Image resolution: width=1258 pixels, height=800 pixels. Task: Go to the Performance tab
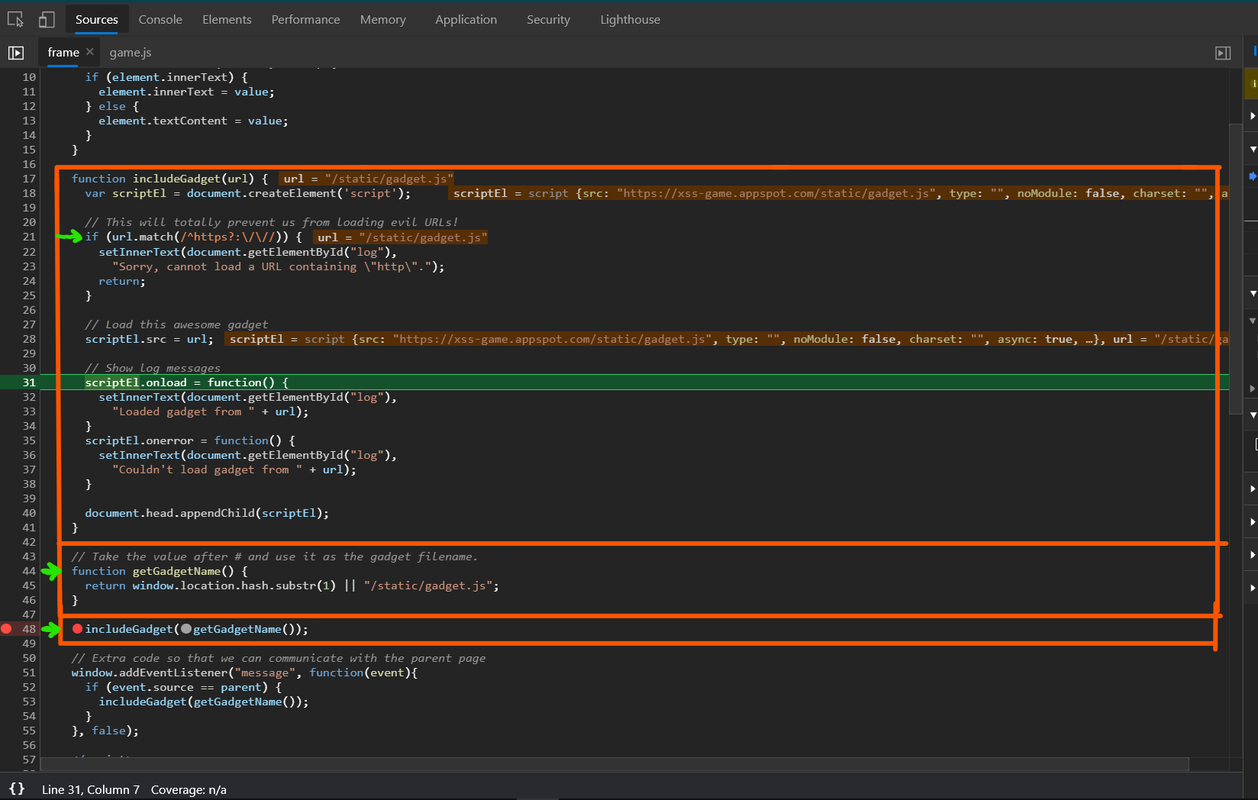click(x=306, y=19)
